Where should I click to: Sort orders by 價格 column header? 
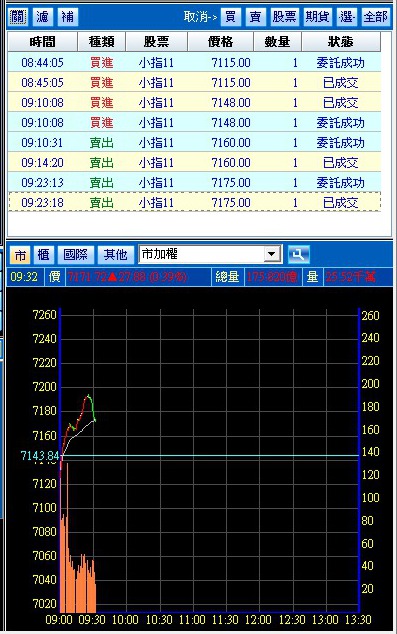coord(221,41)
